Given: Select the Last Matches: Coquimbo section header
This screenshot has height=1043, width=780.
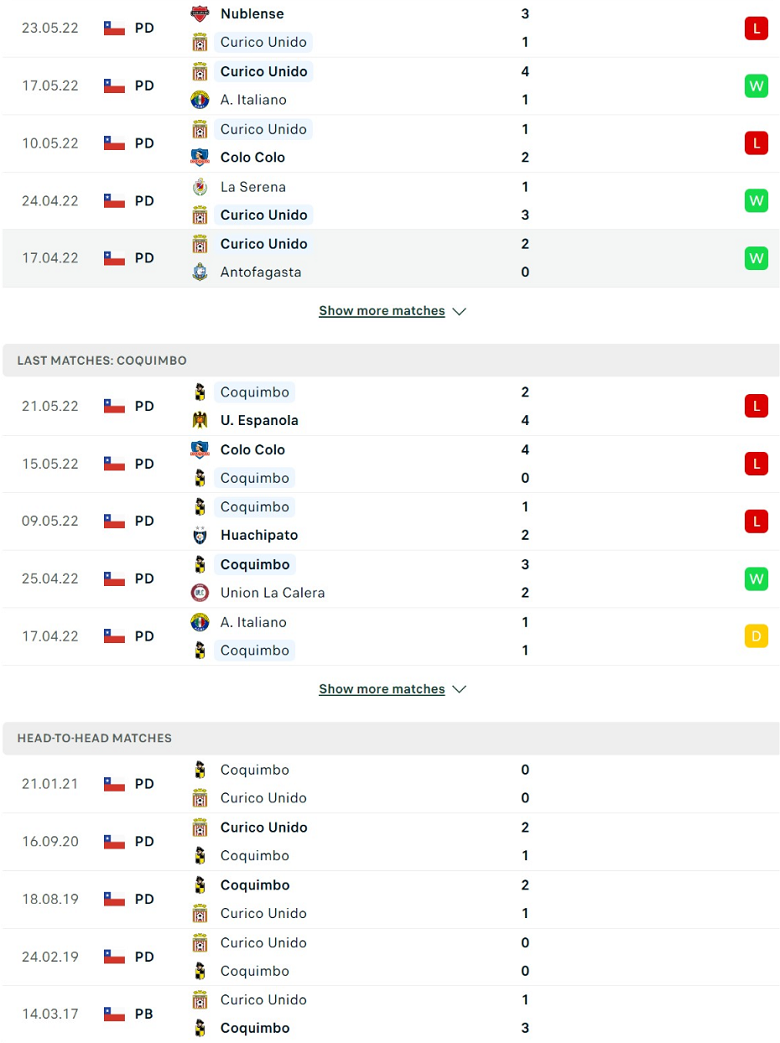Looking at the screenshot, I should 390,361.
